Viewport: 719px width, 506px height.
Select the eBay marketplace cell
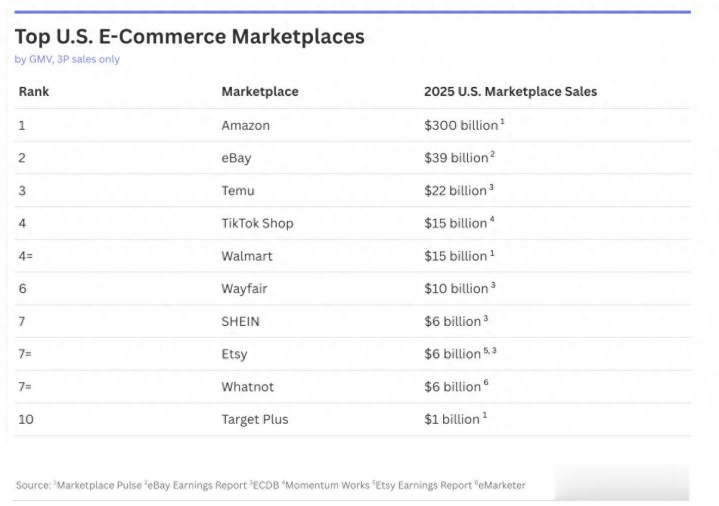[x=236, y=158]
